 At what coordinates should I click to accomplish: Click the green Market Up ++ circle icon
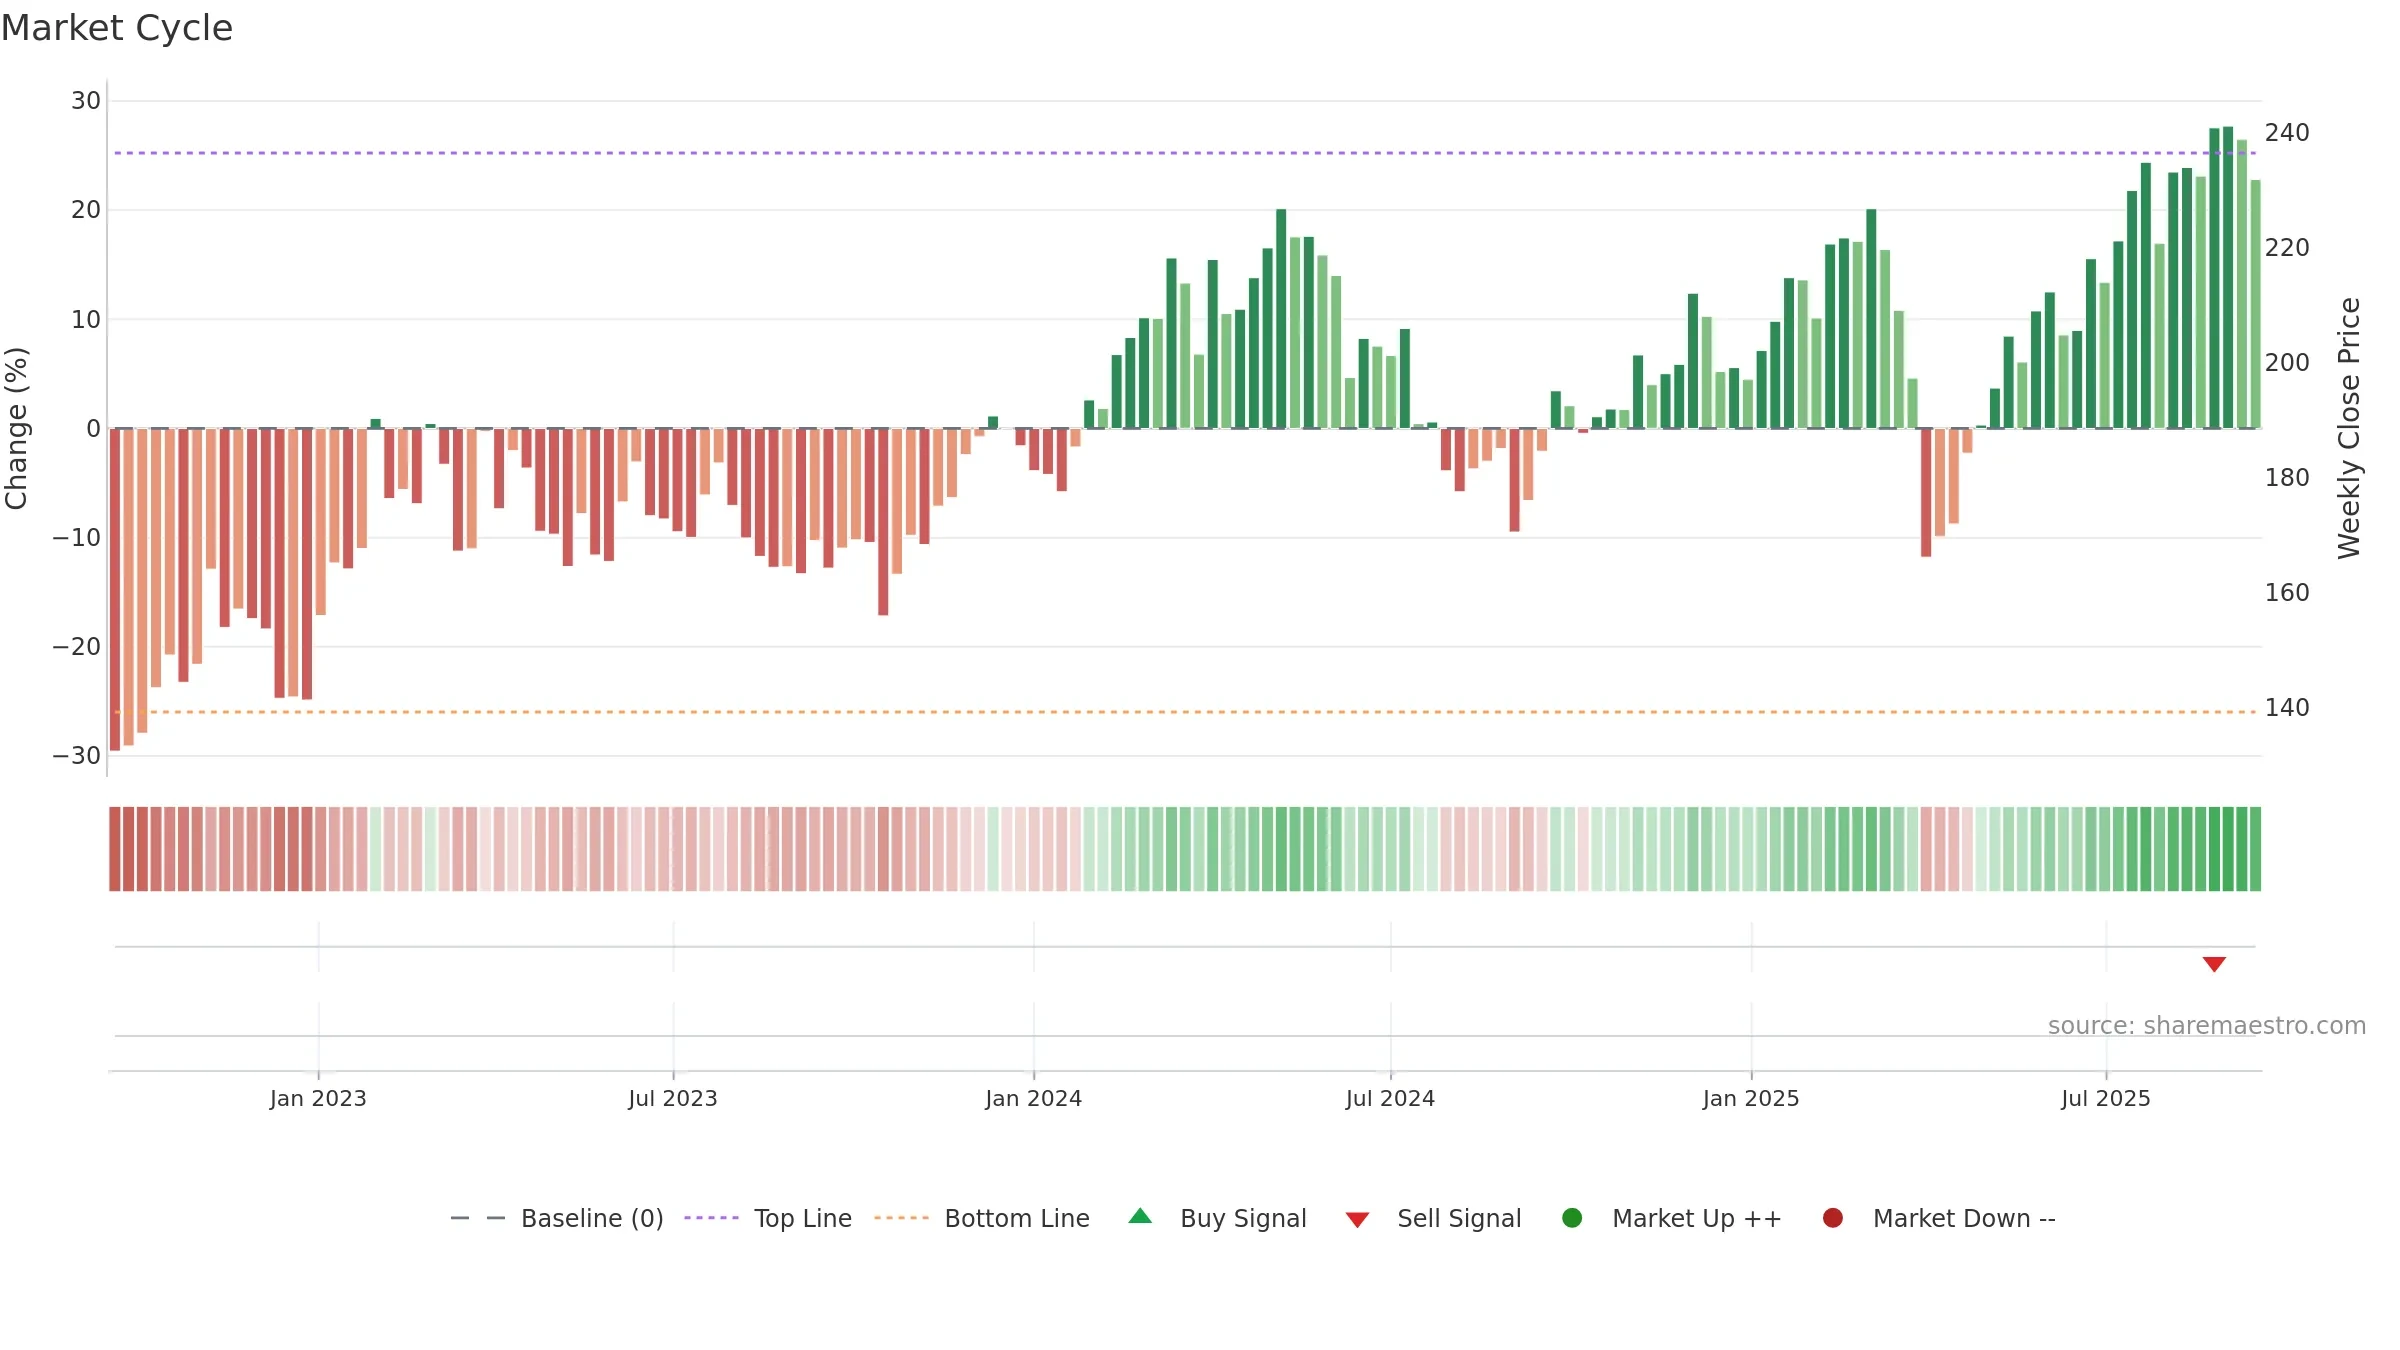click(x=1572, y=1218)
